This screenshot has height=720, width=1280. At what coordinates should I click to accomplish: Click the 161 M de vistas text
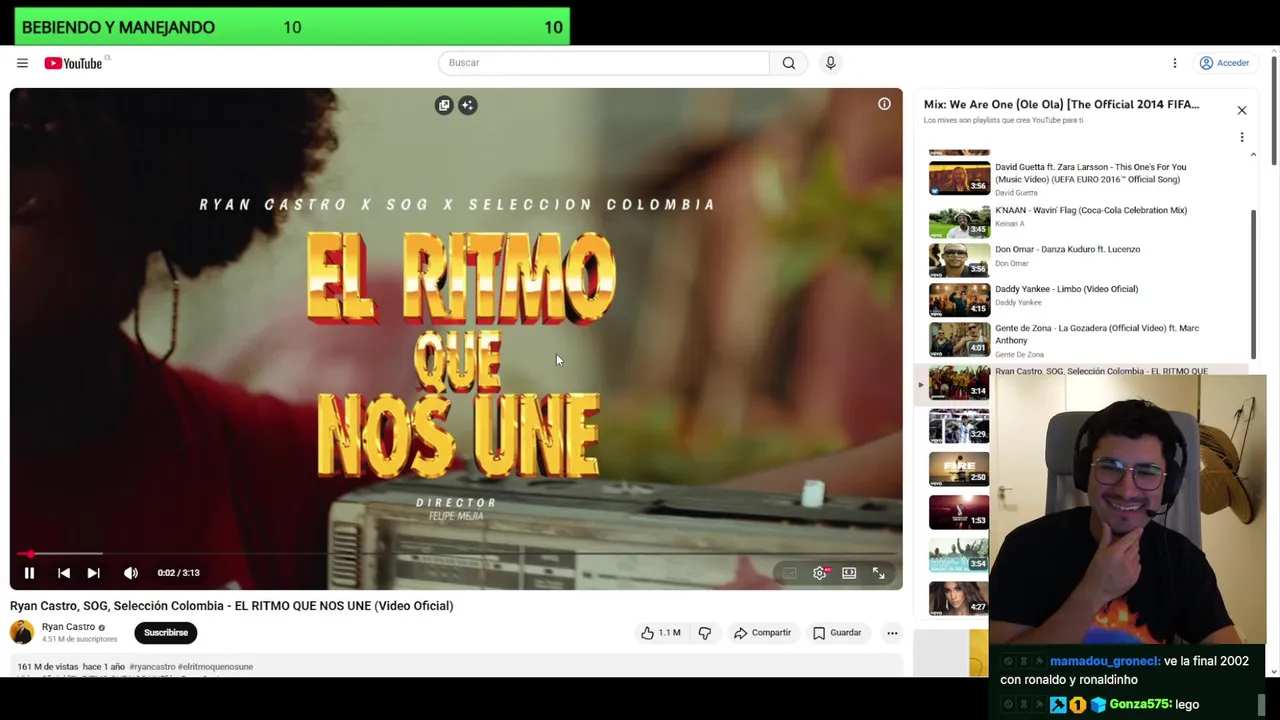[x=47, y=667]
